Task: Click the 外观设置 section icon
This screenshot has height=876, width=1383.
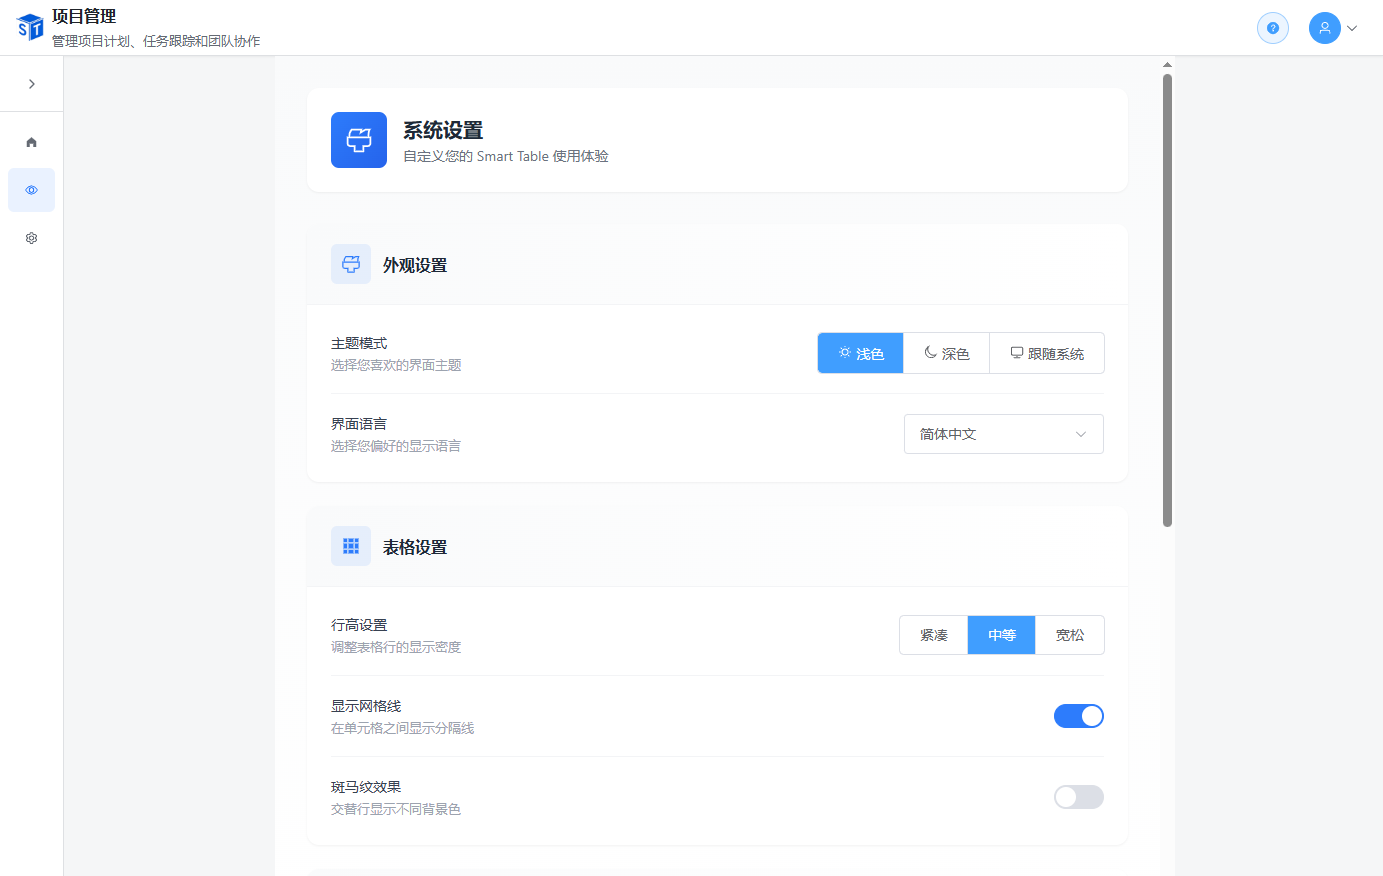Action: pos(351,264)
